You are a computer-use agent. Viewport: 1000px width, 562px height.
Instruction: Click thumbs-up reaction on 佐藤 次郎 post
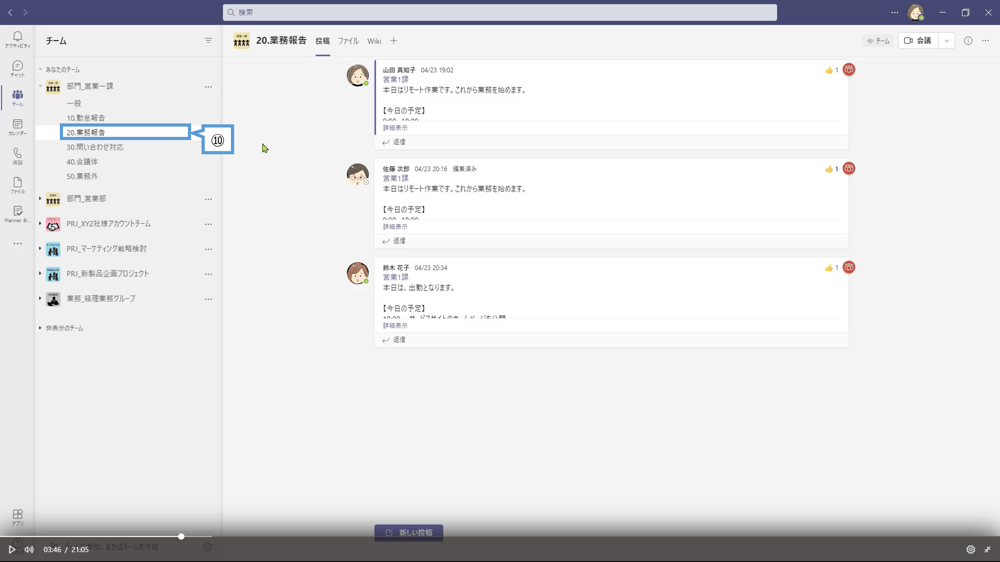(x=831, y=169)
